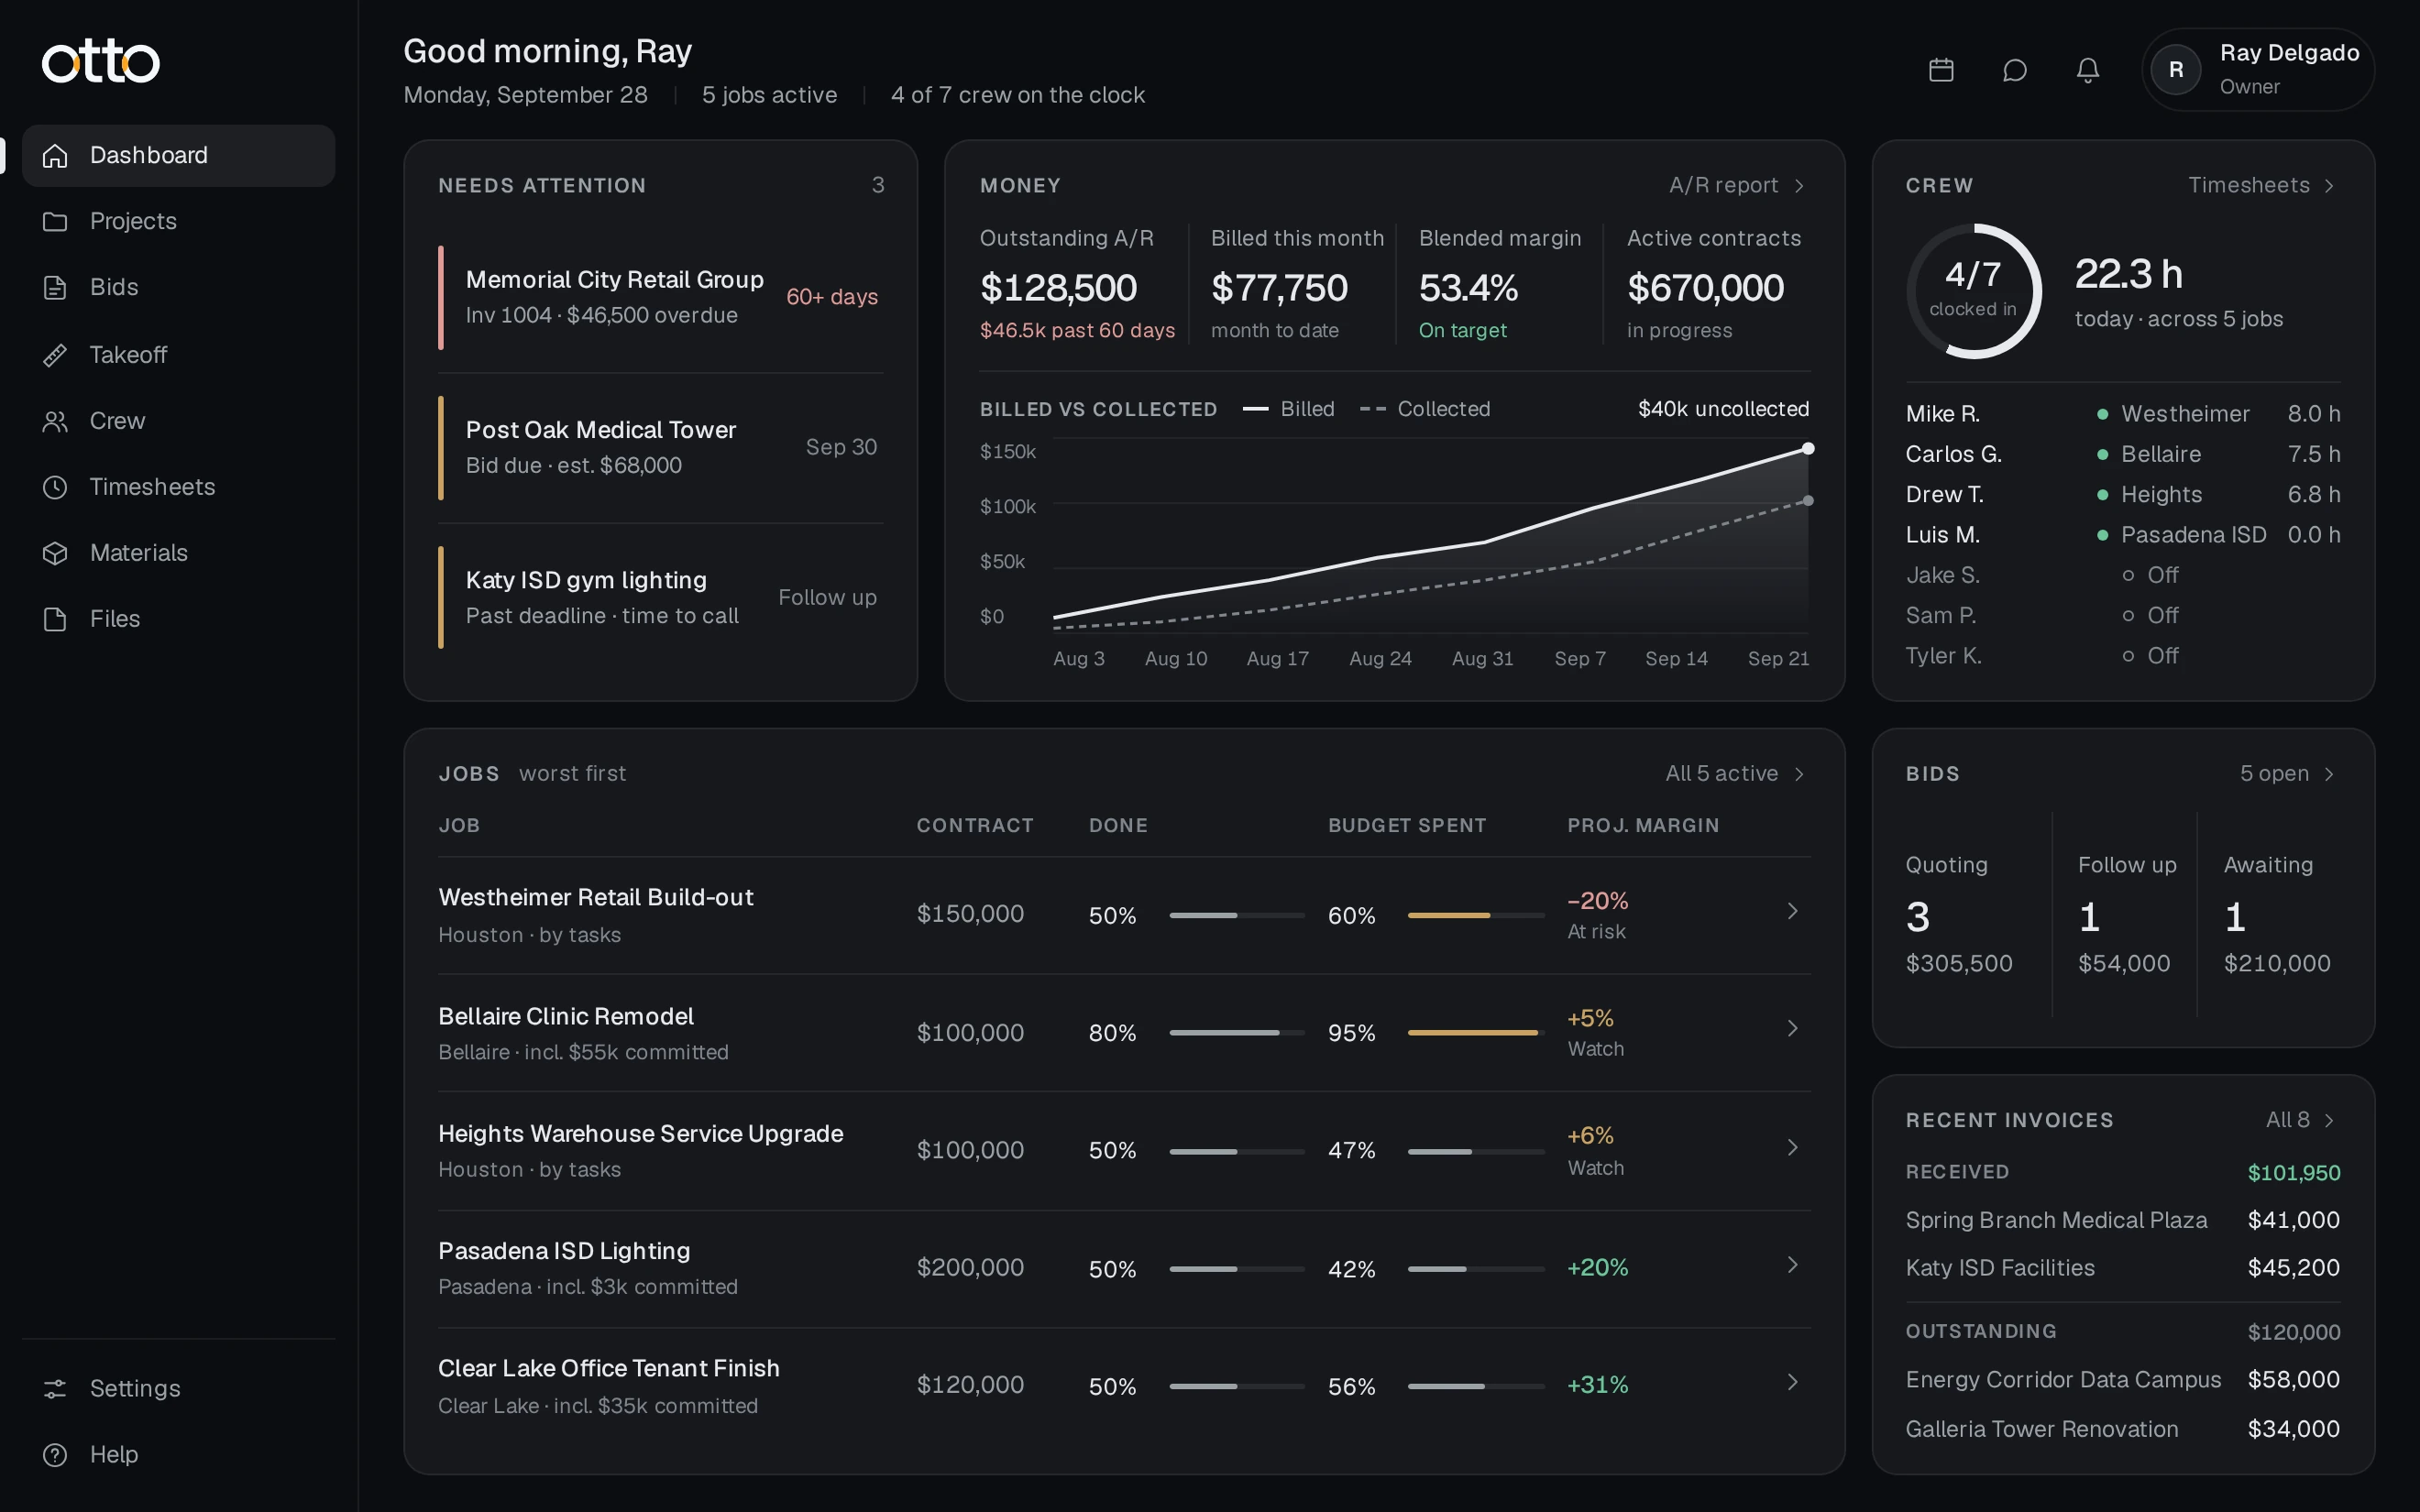Click the Bellaire Clinic done progress bar
This screenshot has width=2420, height=1512.
[1237, 1033]
